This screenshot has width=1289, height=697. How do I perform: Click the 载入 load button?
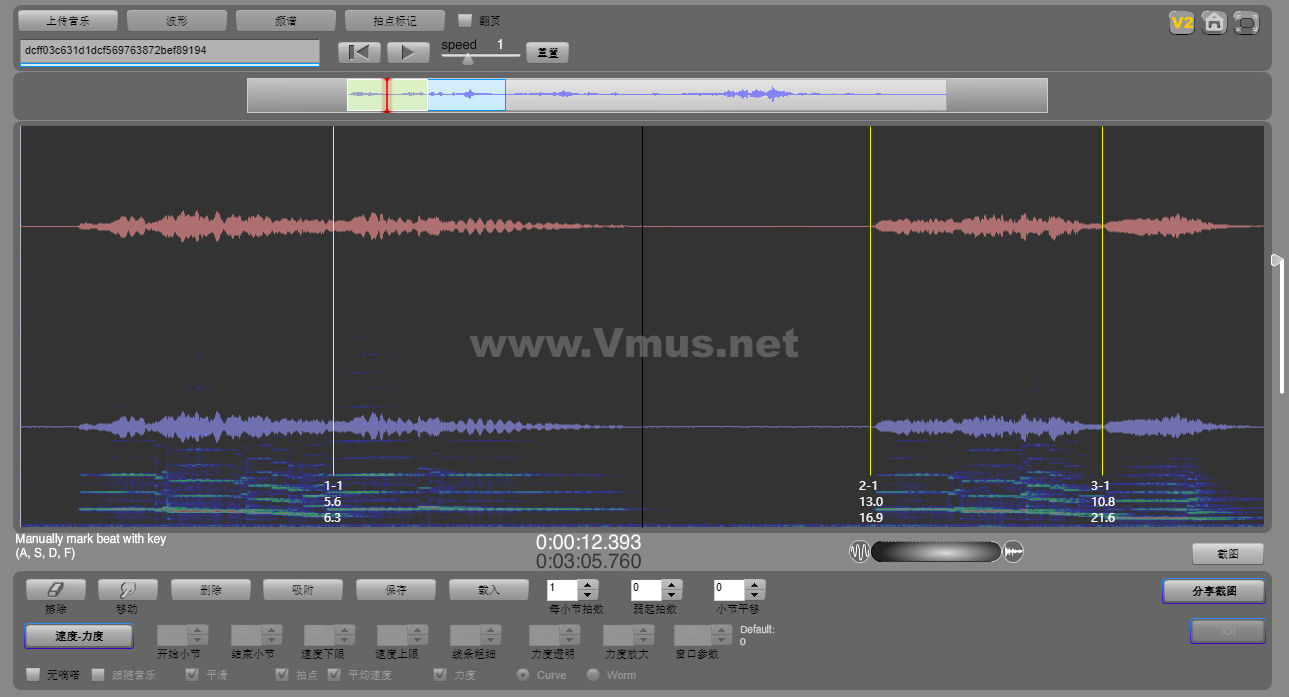click(489, 590)
